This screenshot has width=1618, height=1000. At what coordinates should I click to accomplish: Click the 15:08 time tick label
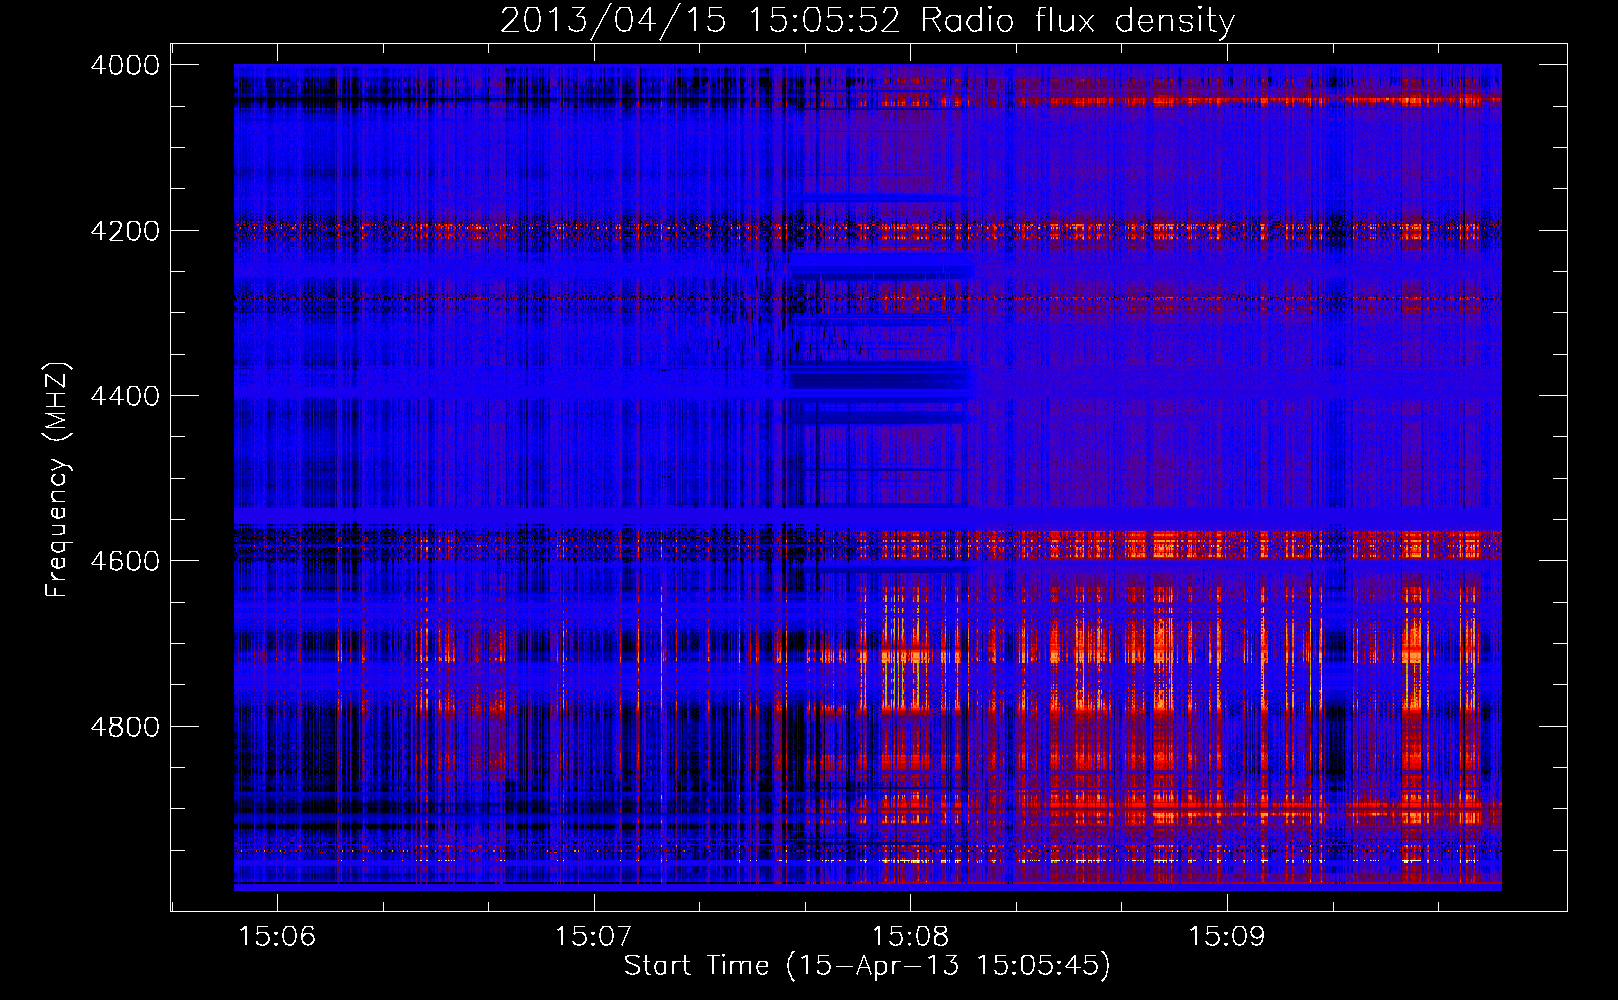pyautogui.click(x=910, y=937)
